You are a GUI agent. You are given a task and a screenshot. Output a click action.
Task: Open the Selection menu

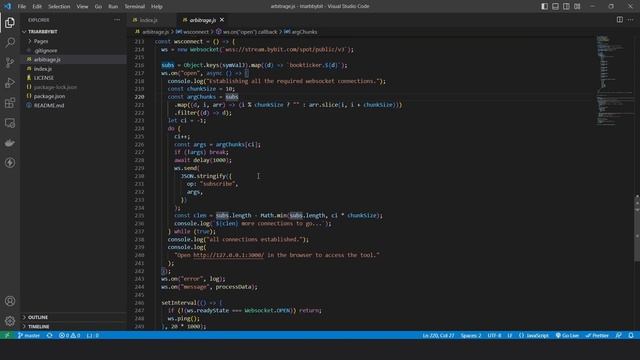tap(59, 7)
